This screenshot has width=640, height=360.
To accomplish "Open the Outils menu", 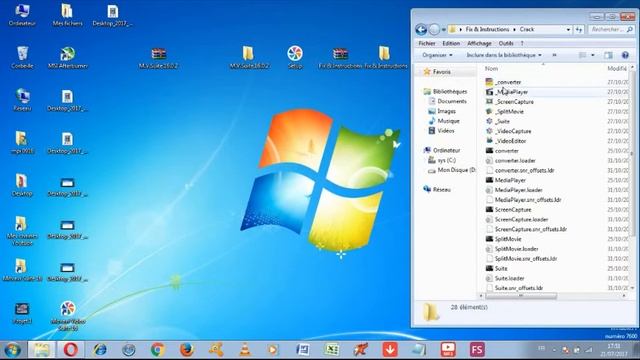I will point(506,43).
